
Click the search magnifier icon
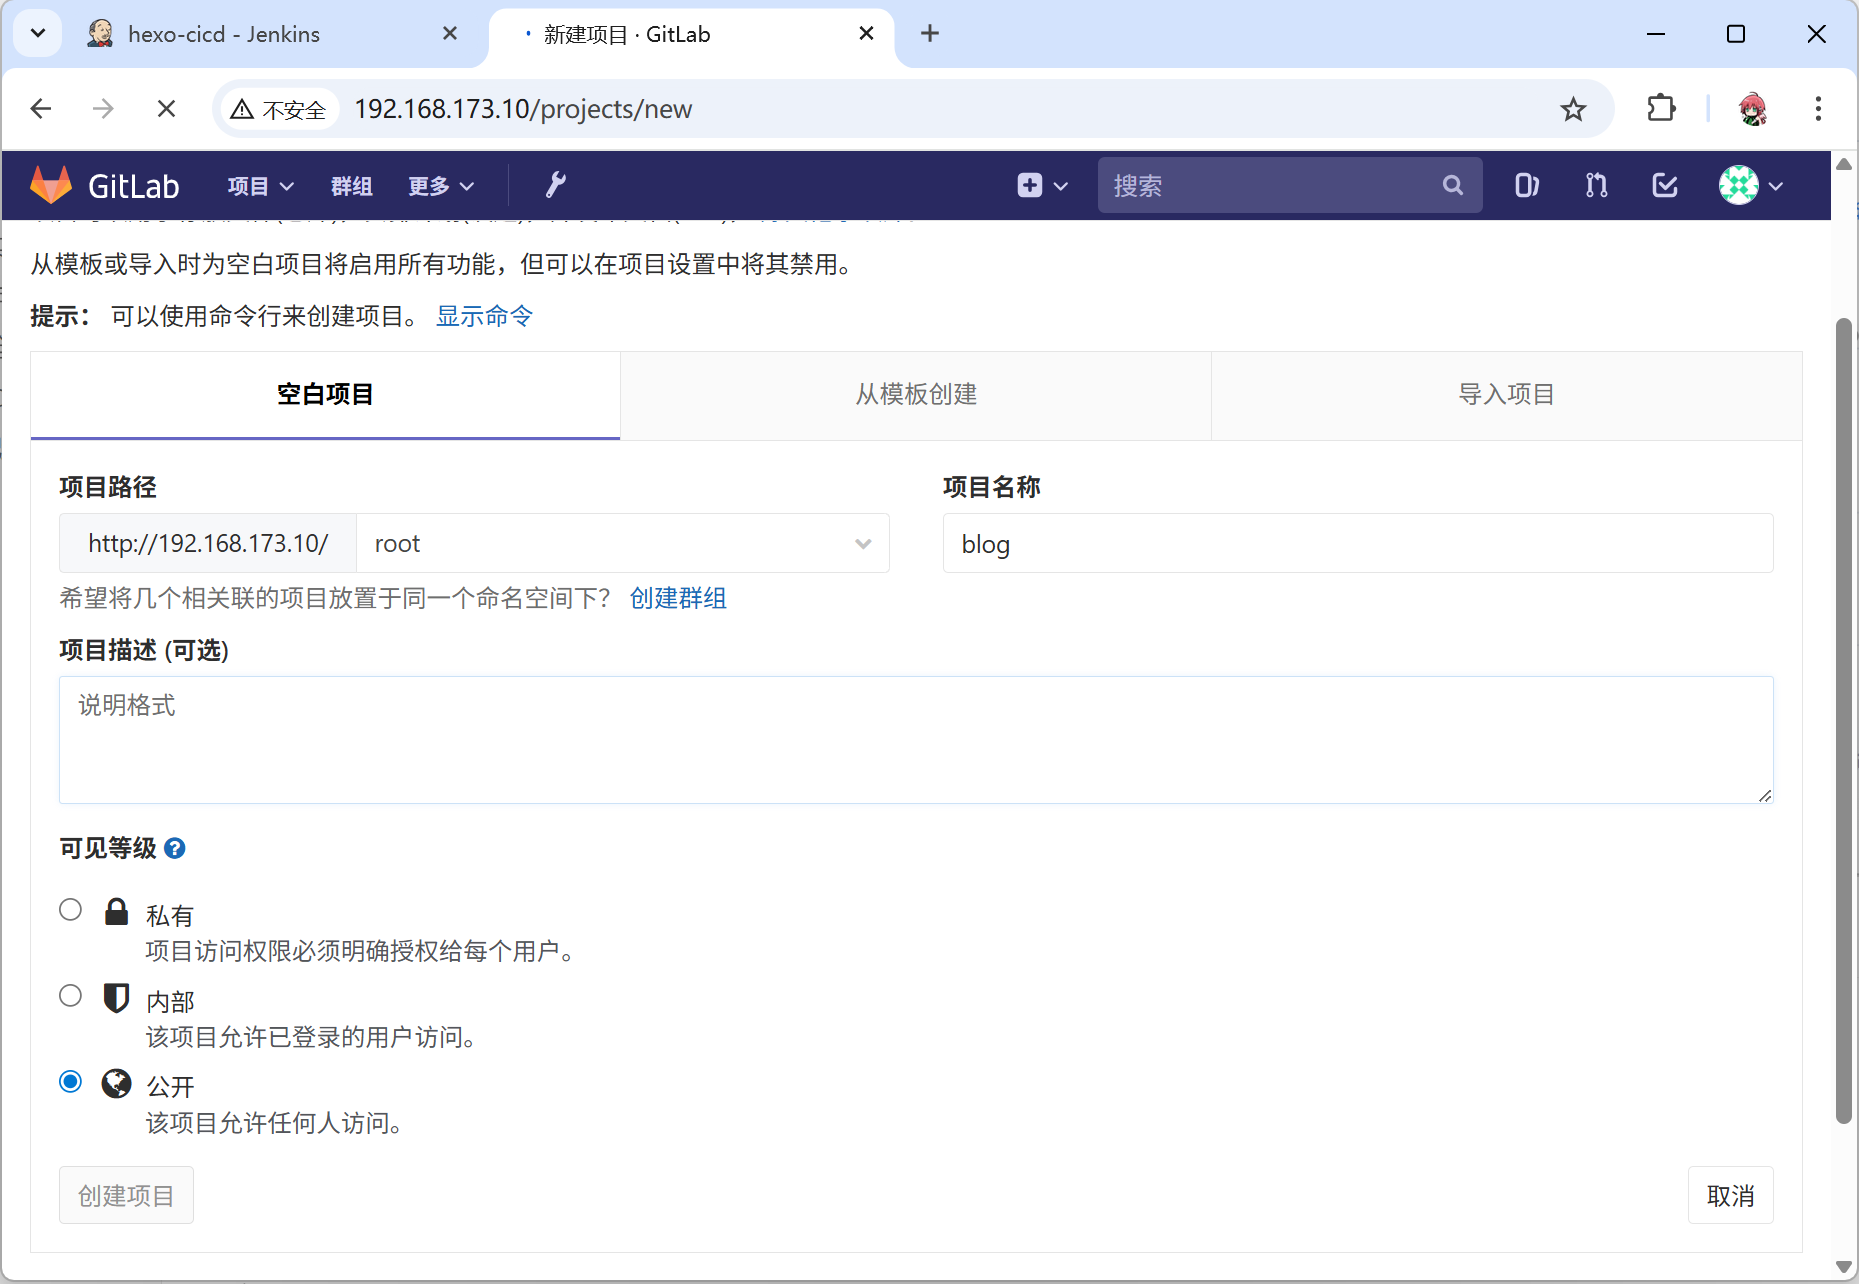click(x=1452, y=185)
